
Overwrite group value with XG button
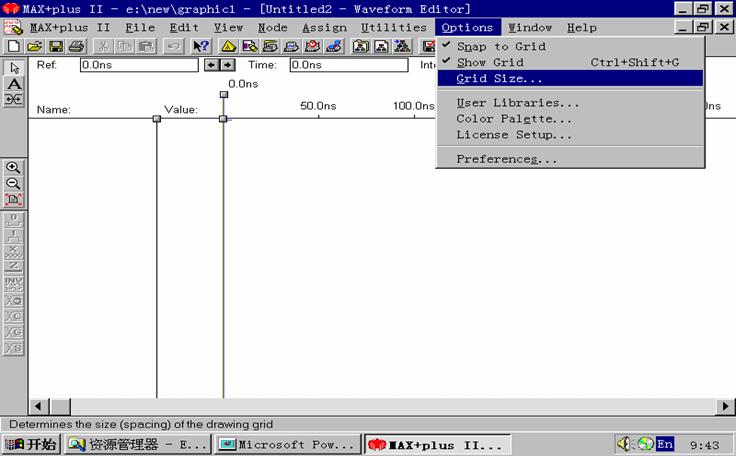(14, 332)
